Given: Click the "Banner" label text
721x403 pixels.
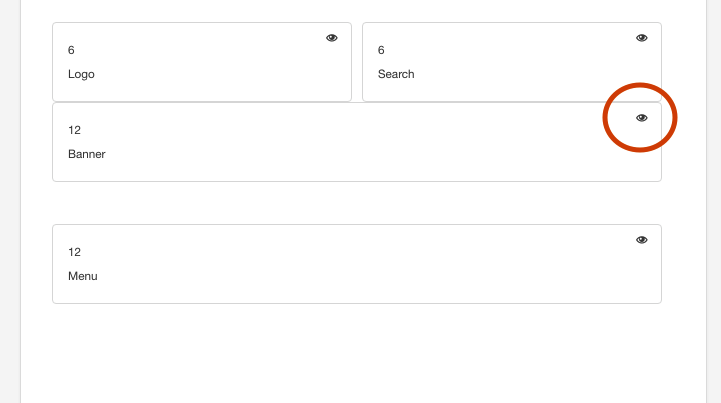Looking at the screenshot, I should (x=86, y=154).
